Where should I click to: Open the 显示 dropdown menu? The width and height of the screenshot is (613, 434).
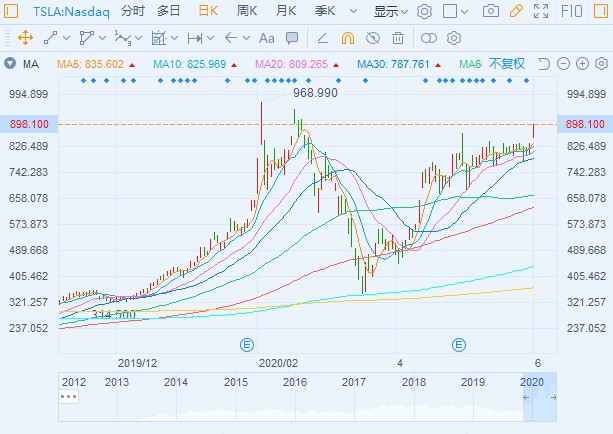tap(390, 12)
